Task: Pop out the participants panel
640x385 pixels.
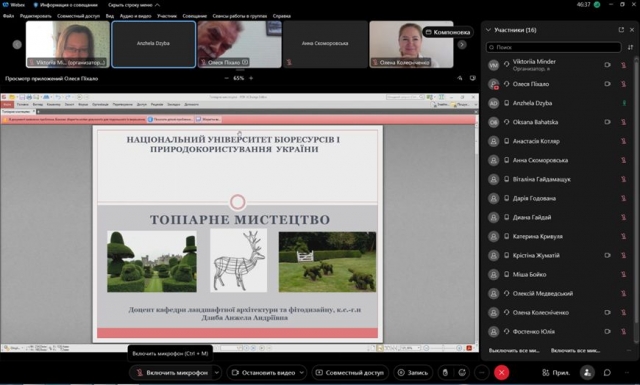Action: (621, 30)
